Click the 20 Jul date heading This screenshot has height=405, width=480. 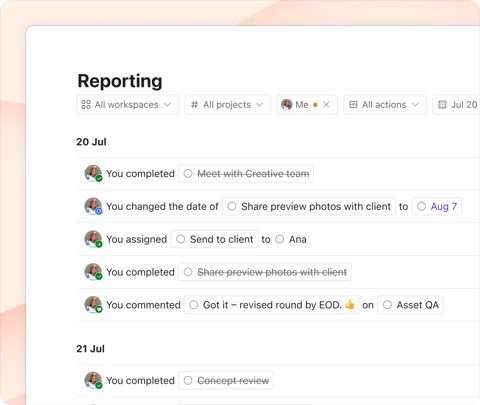click(x=91, y=142)
